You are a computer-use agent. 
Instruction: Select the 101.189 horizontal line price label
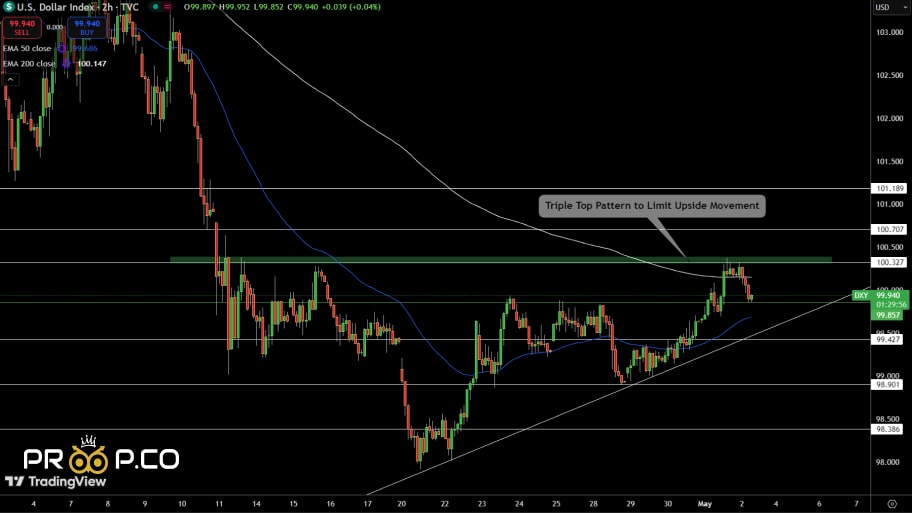888,188
